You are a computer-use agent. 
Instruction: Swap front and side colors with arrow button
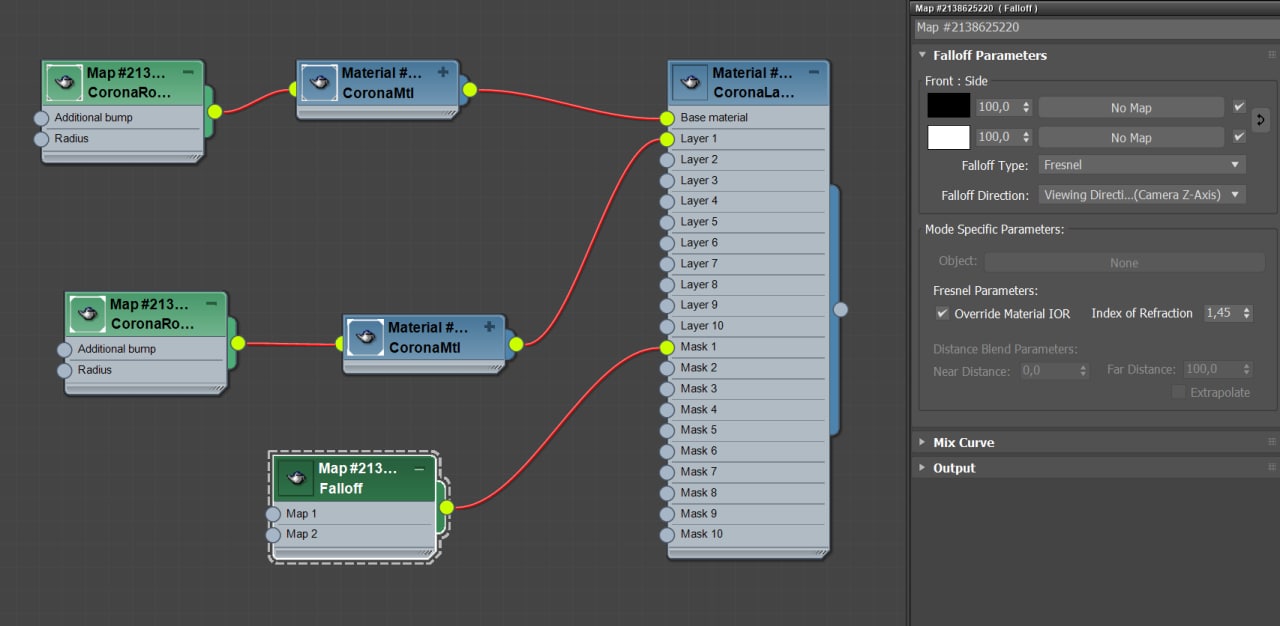click(1260, 120)
